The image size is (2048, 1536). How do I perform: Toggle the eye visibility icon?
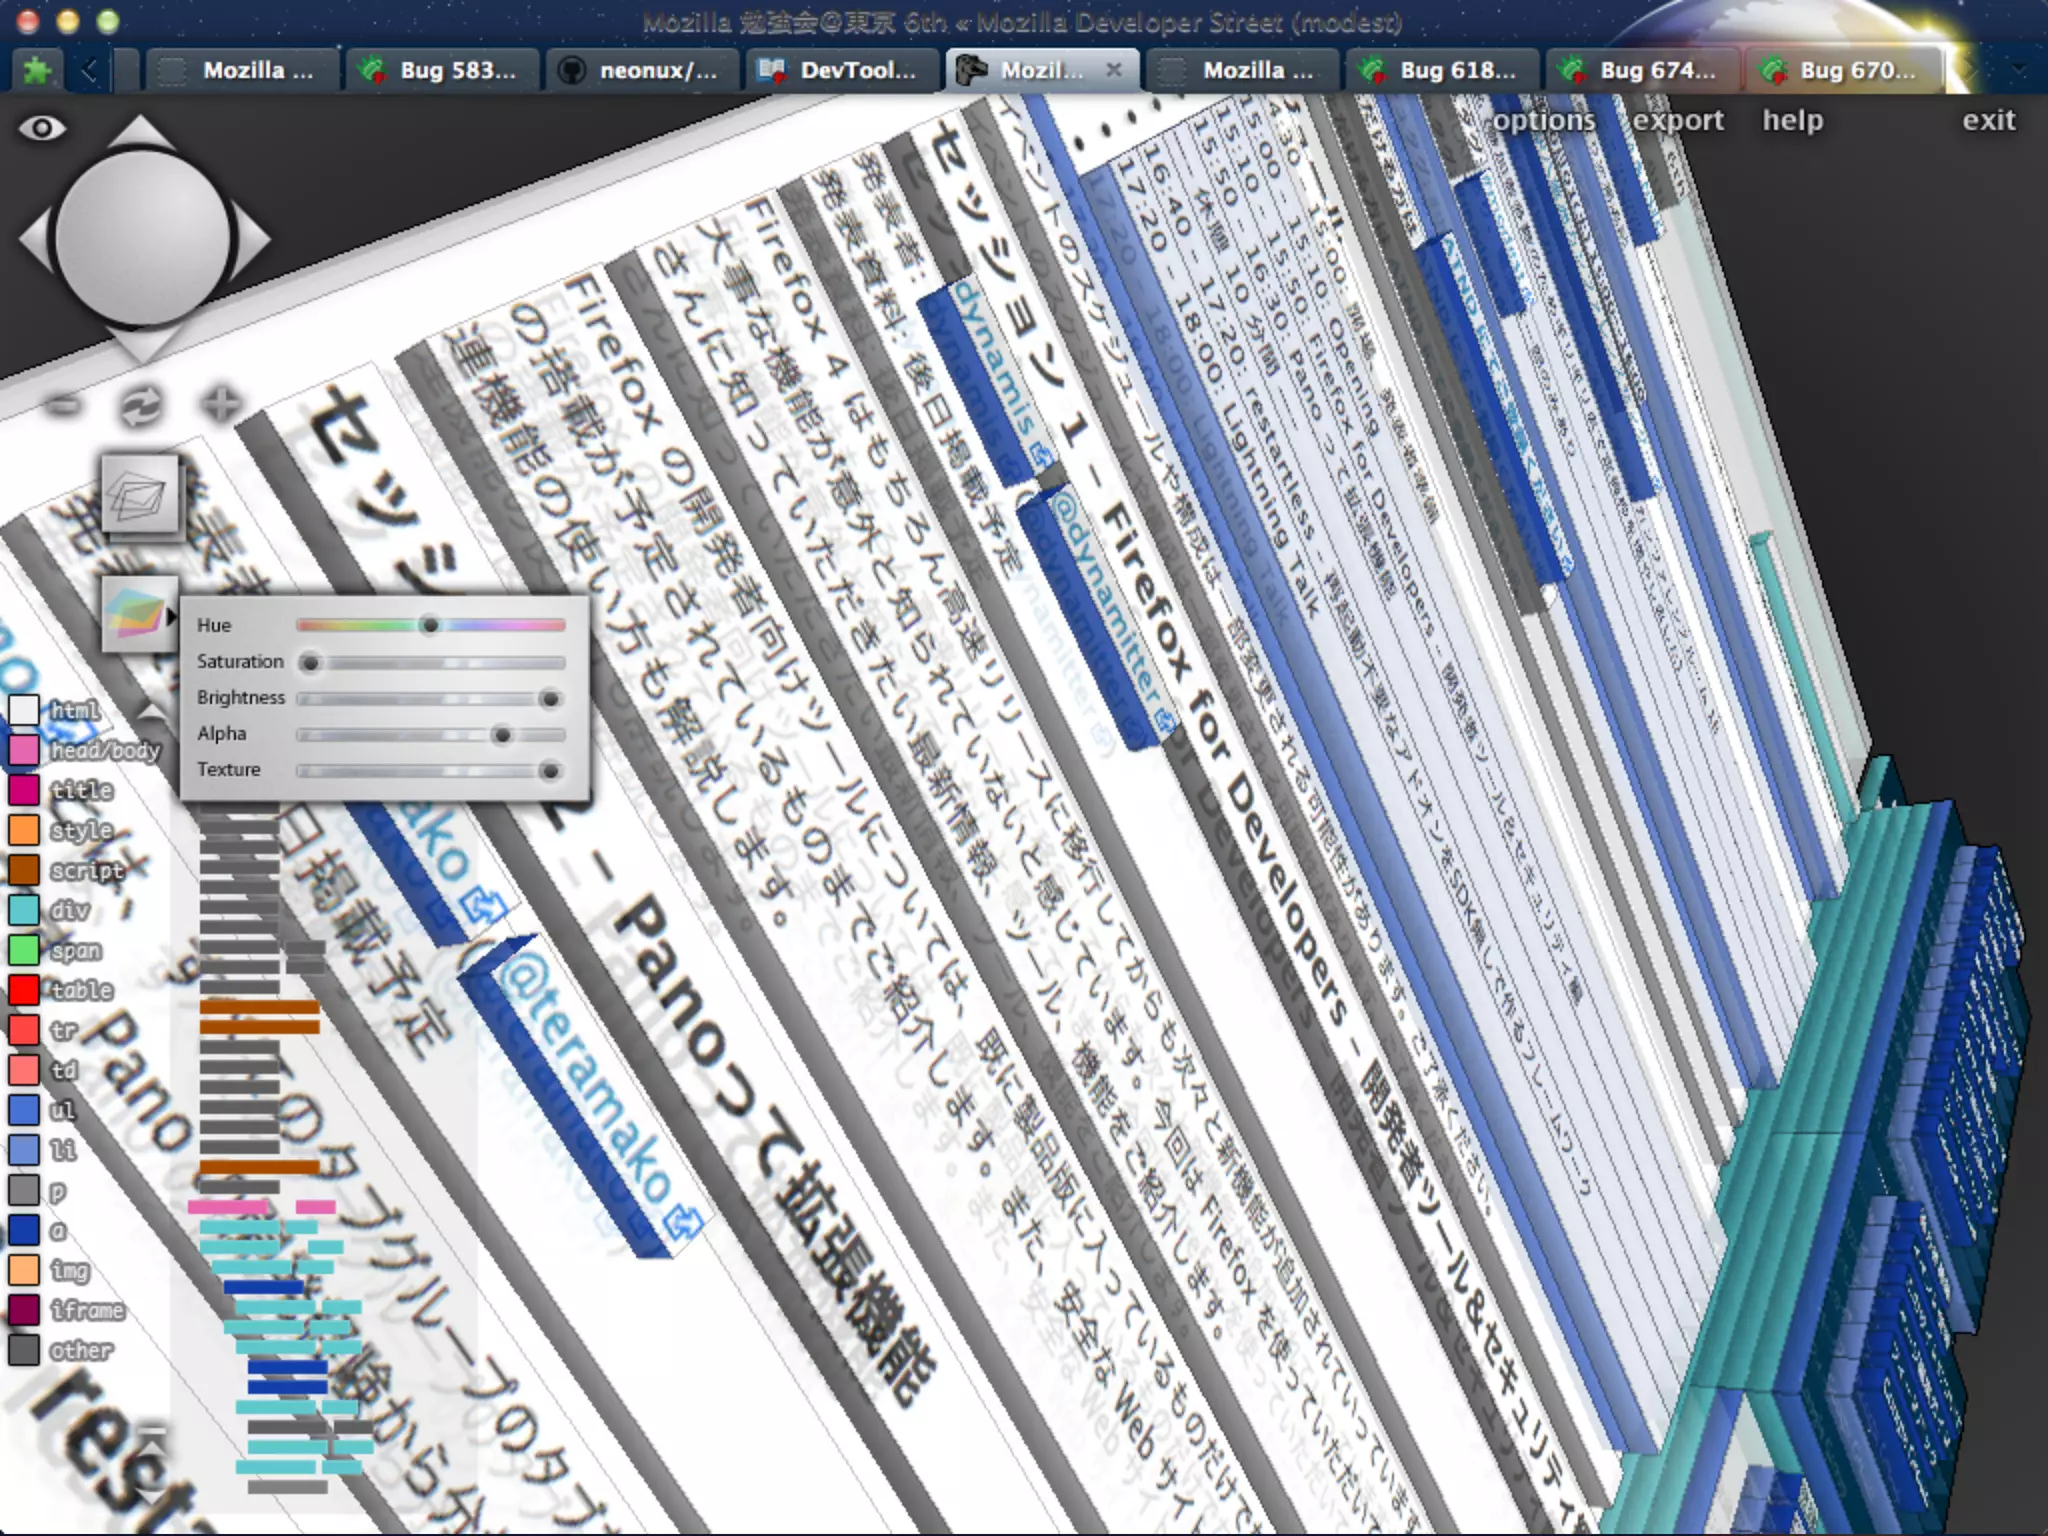click(x=42, y=128)
